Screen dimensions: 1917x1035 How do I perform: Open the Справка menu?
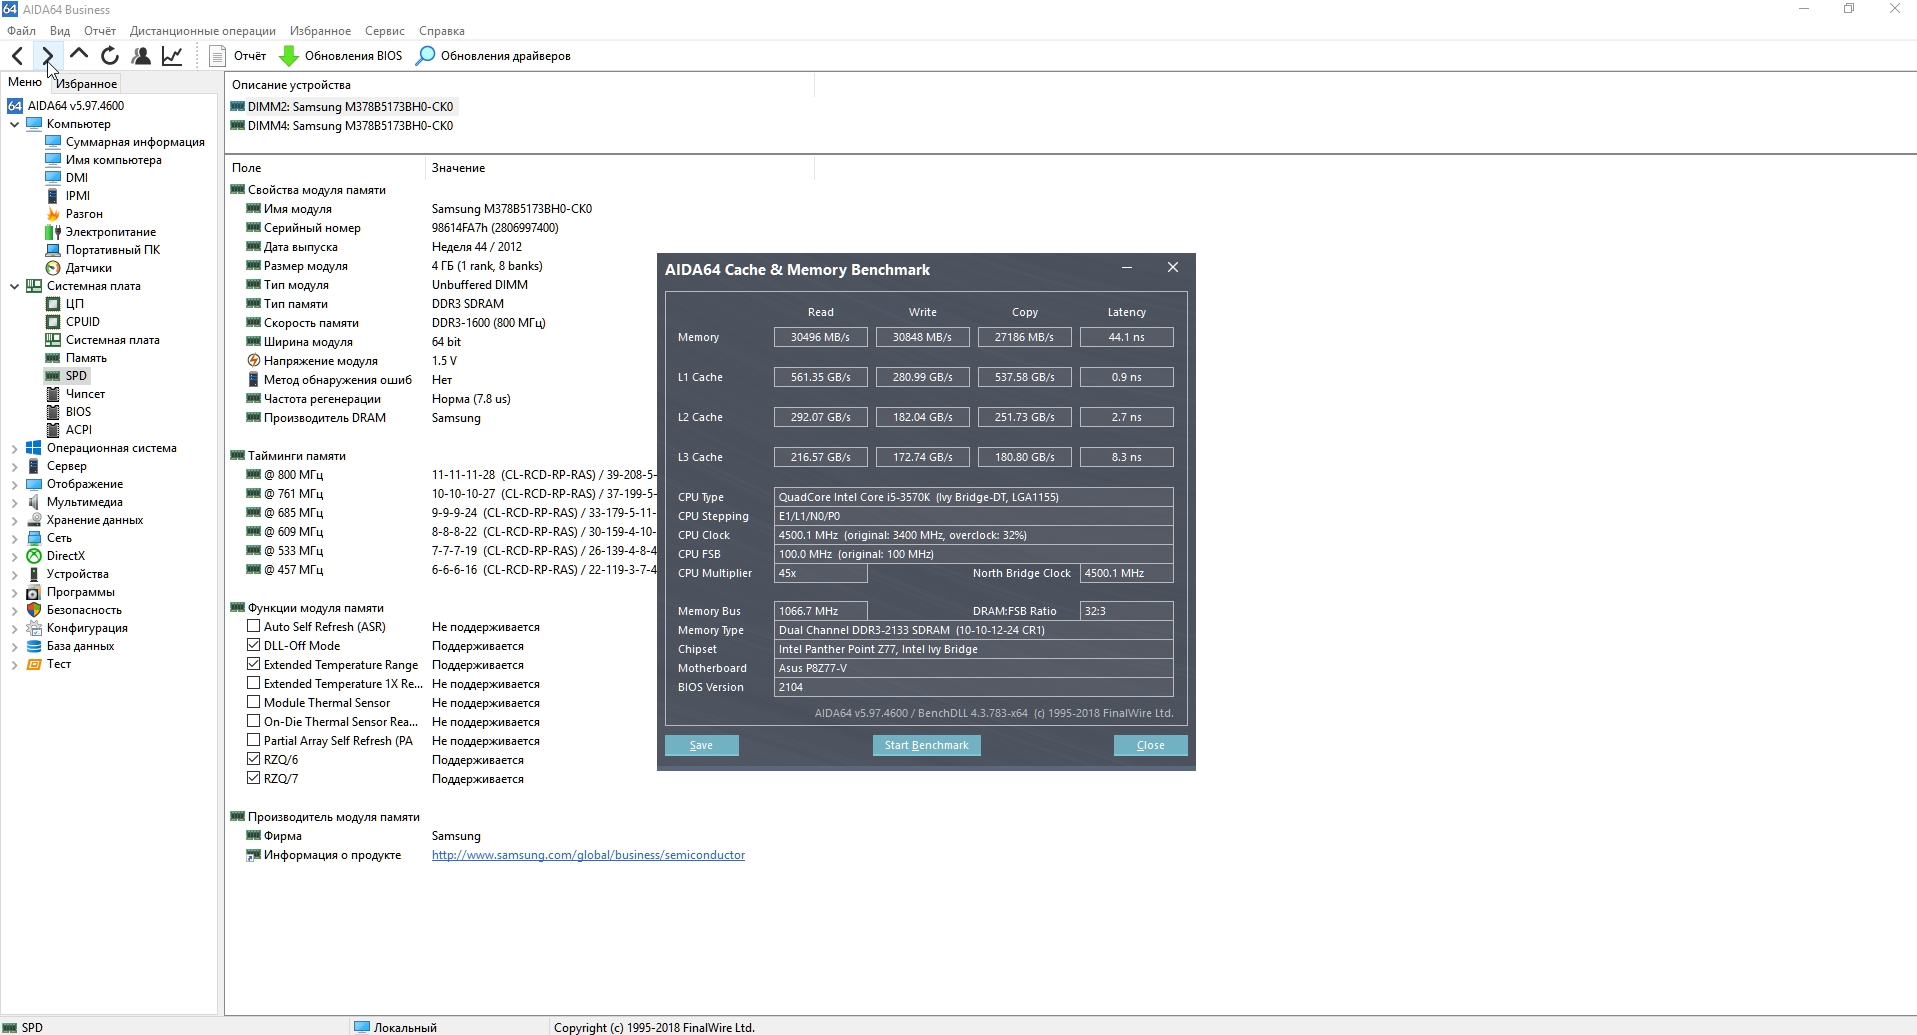(442, 31)
